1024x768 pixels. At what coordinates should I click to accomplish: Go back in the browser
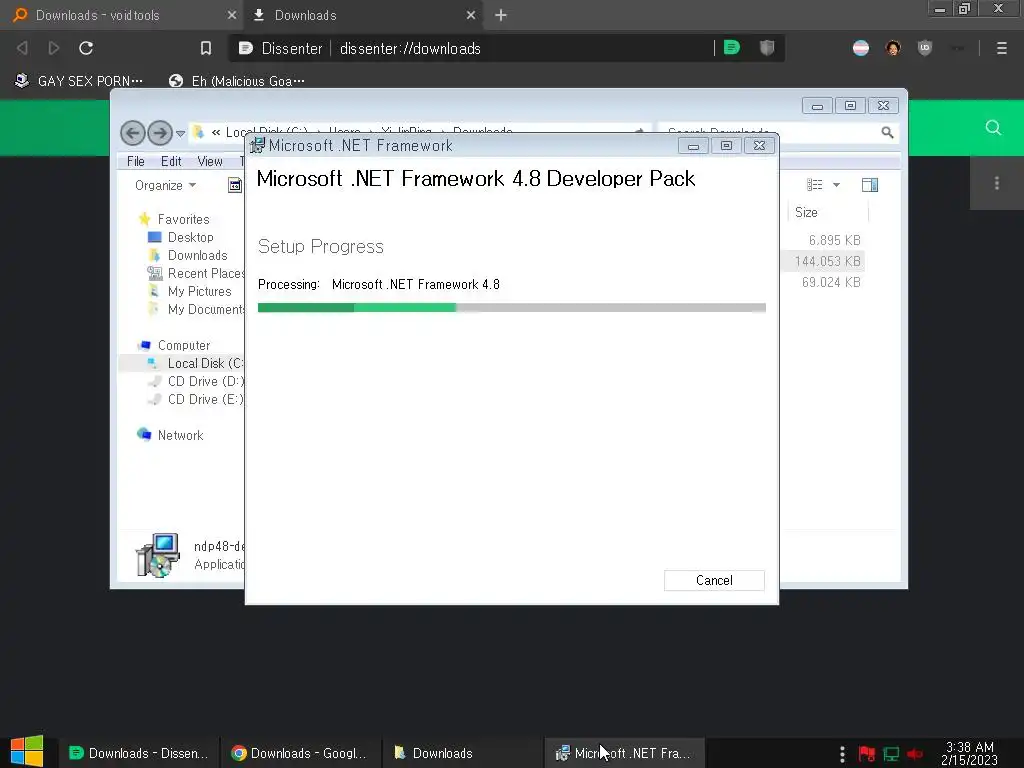[22, 48]
